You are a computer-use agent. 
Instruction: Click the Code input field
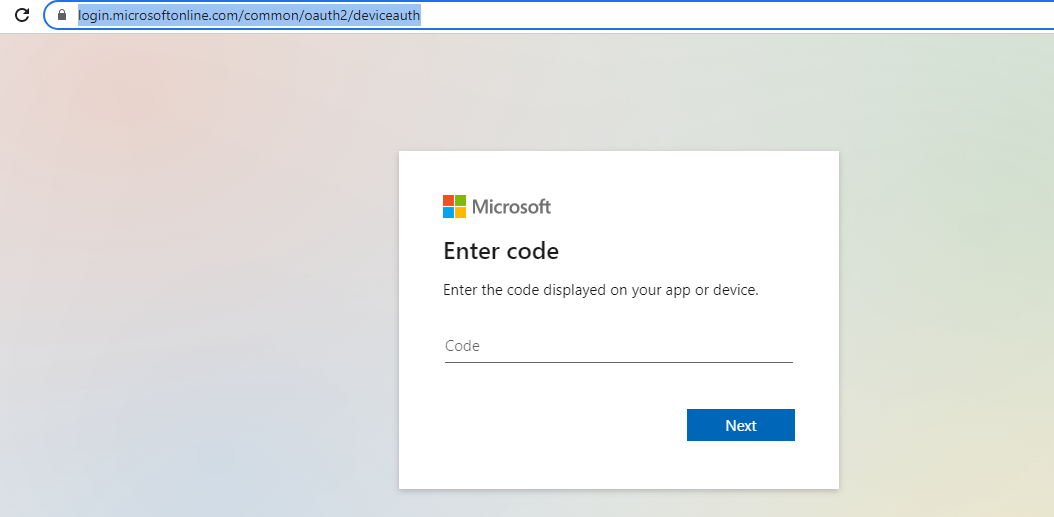click(618, 346)
